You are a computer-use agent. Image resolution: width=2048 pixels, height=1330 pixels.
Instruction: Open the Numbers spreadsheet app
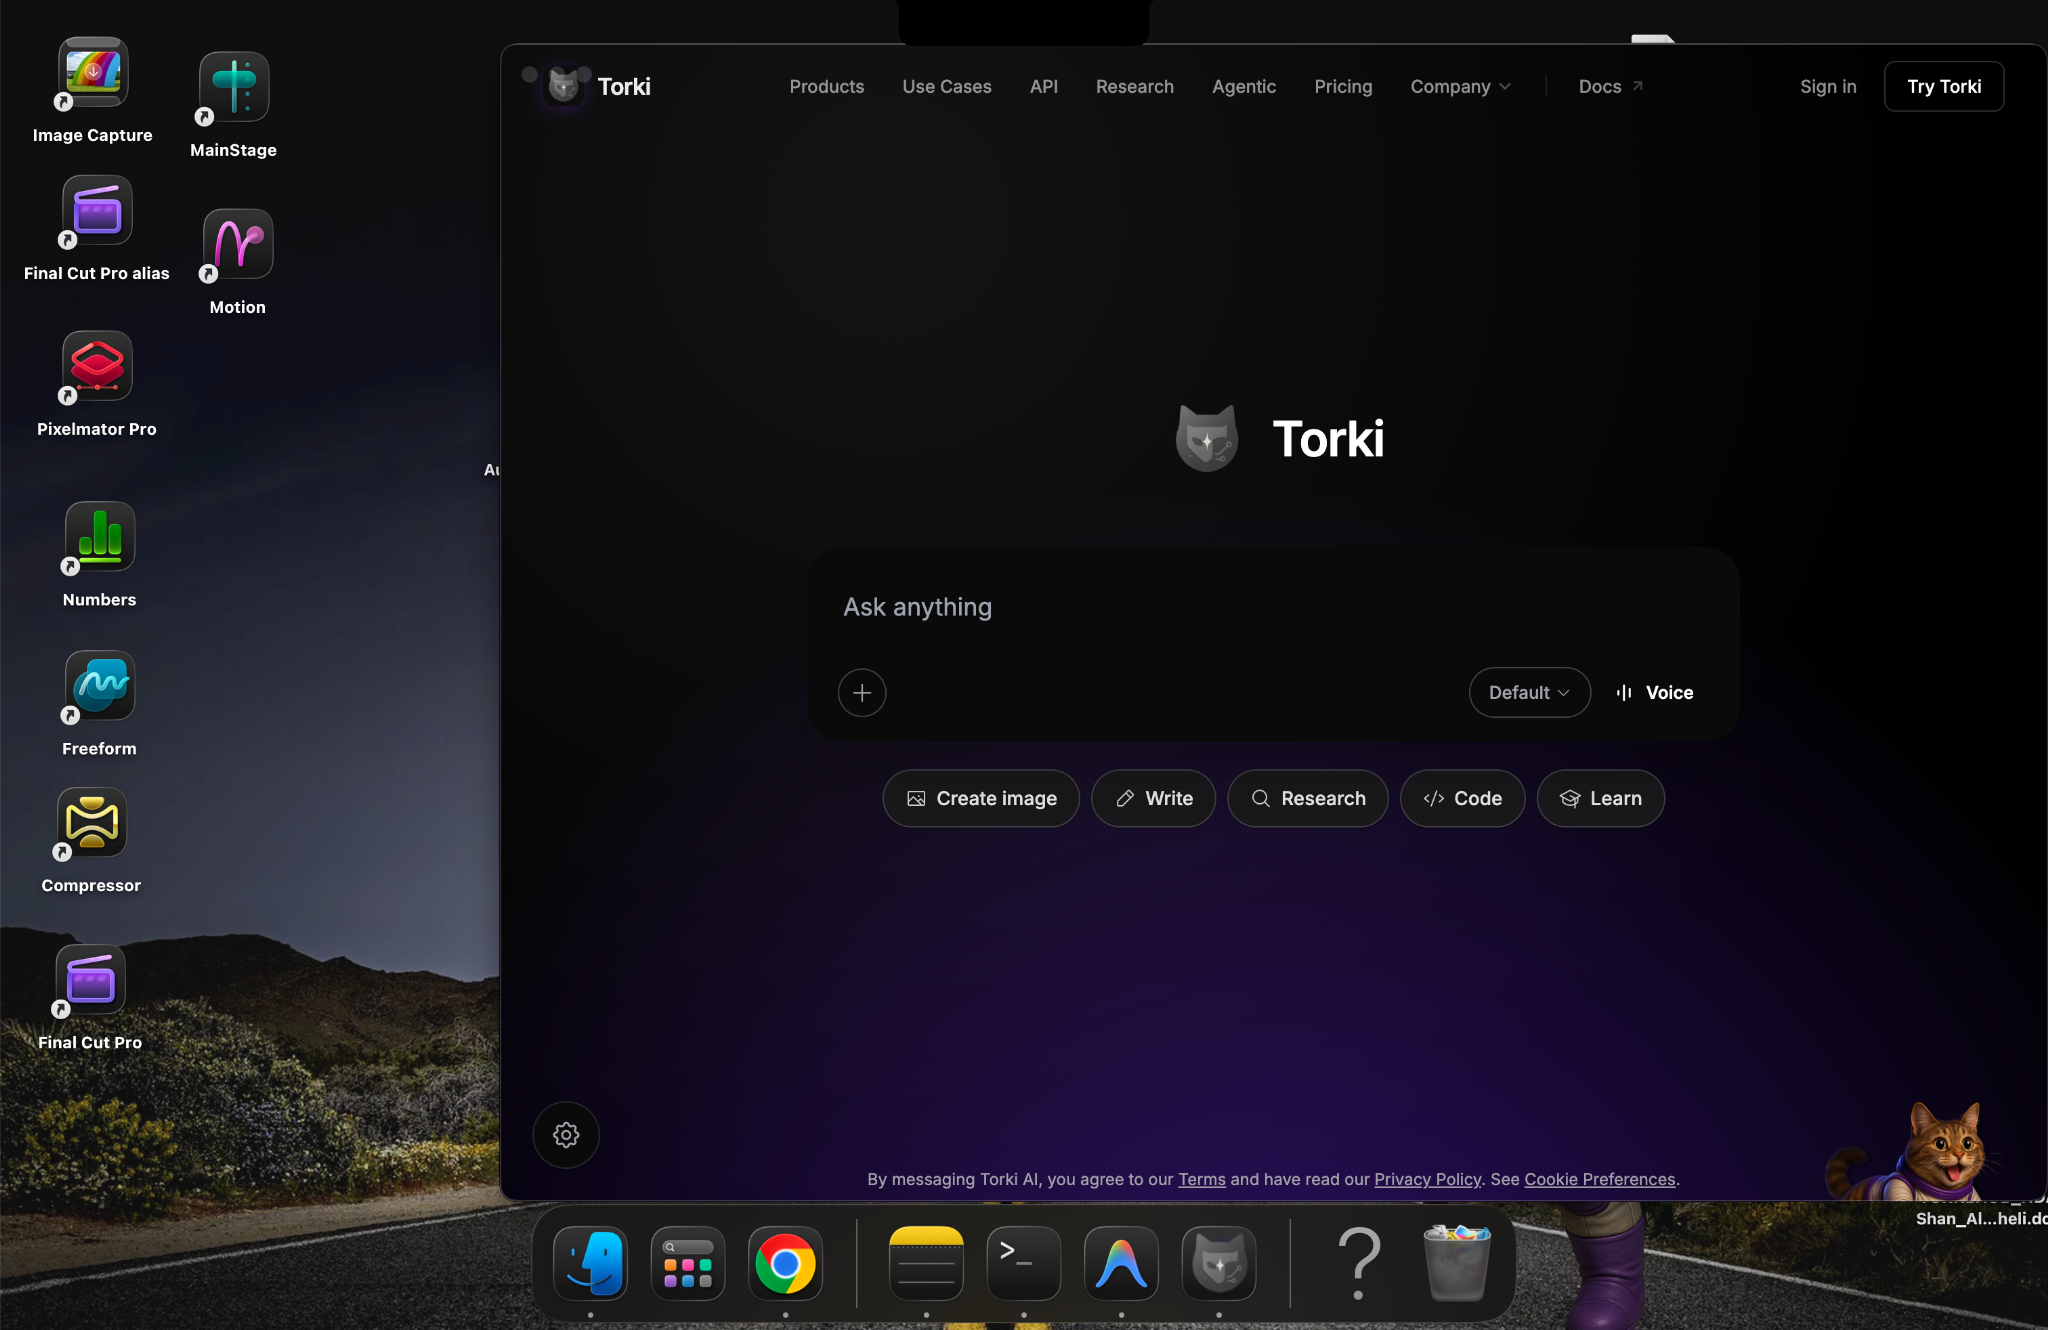click(98, 538)
